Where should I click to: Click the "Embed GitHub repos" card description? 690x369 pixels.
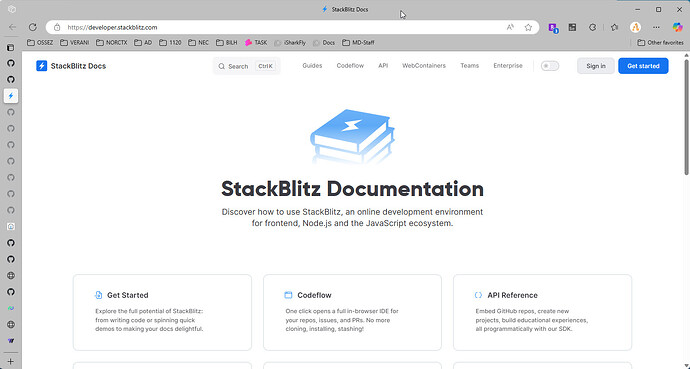pos(532,320)
